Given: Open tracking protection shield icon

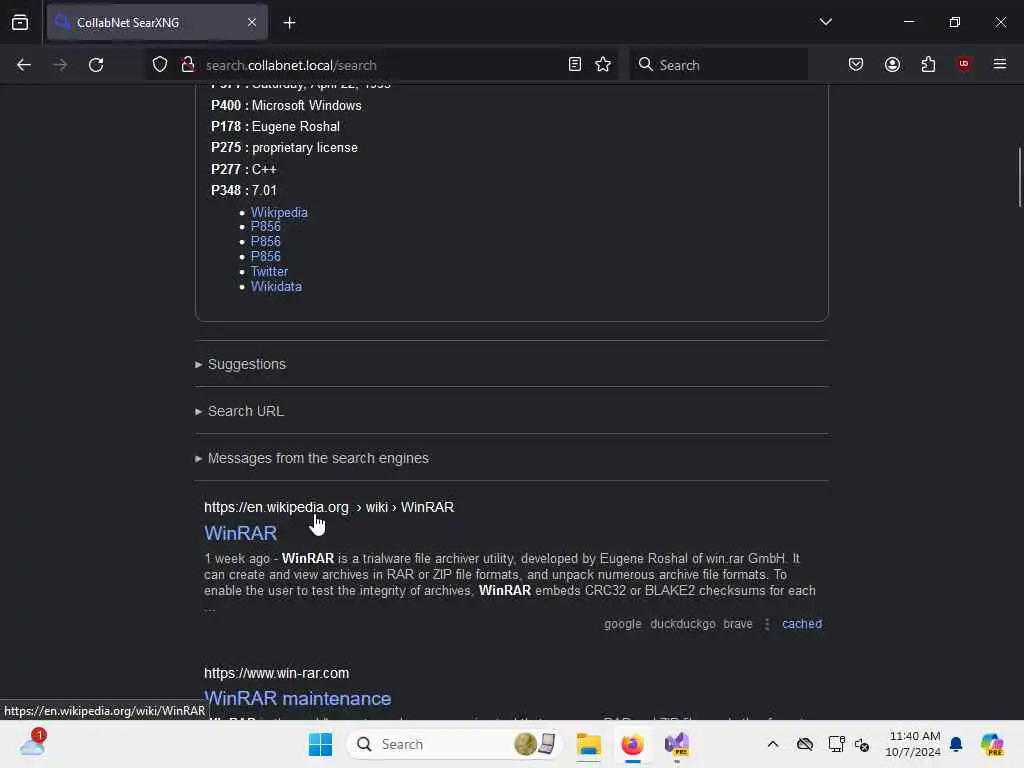Looking at the screenshot, I should (160, 65).
